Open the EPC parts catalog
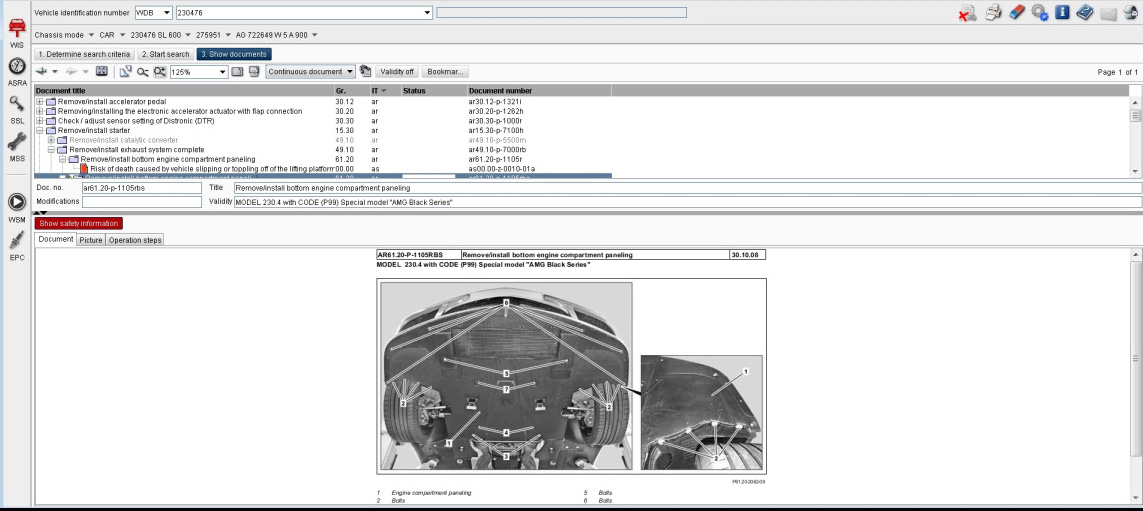Image resolution: width=1143 pixels, height=511 pixels. (17, 245)
